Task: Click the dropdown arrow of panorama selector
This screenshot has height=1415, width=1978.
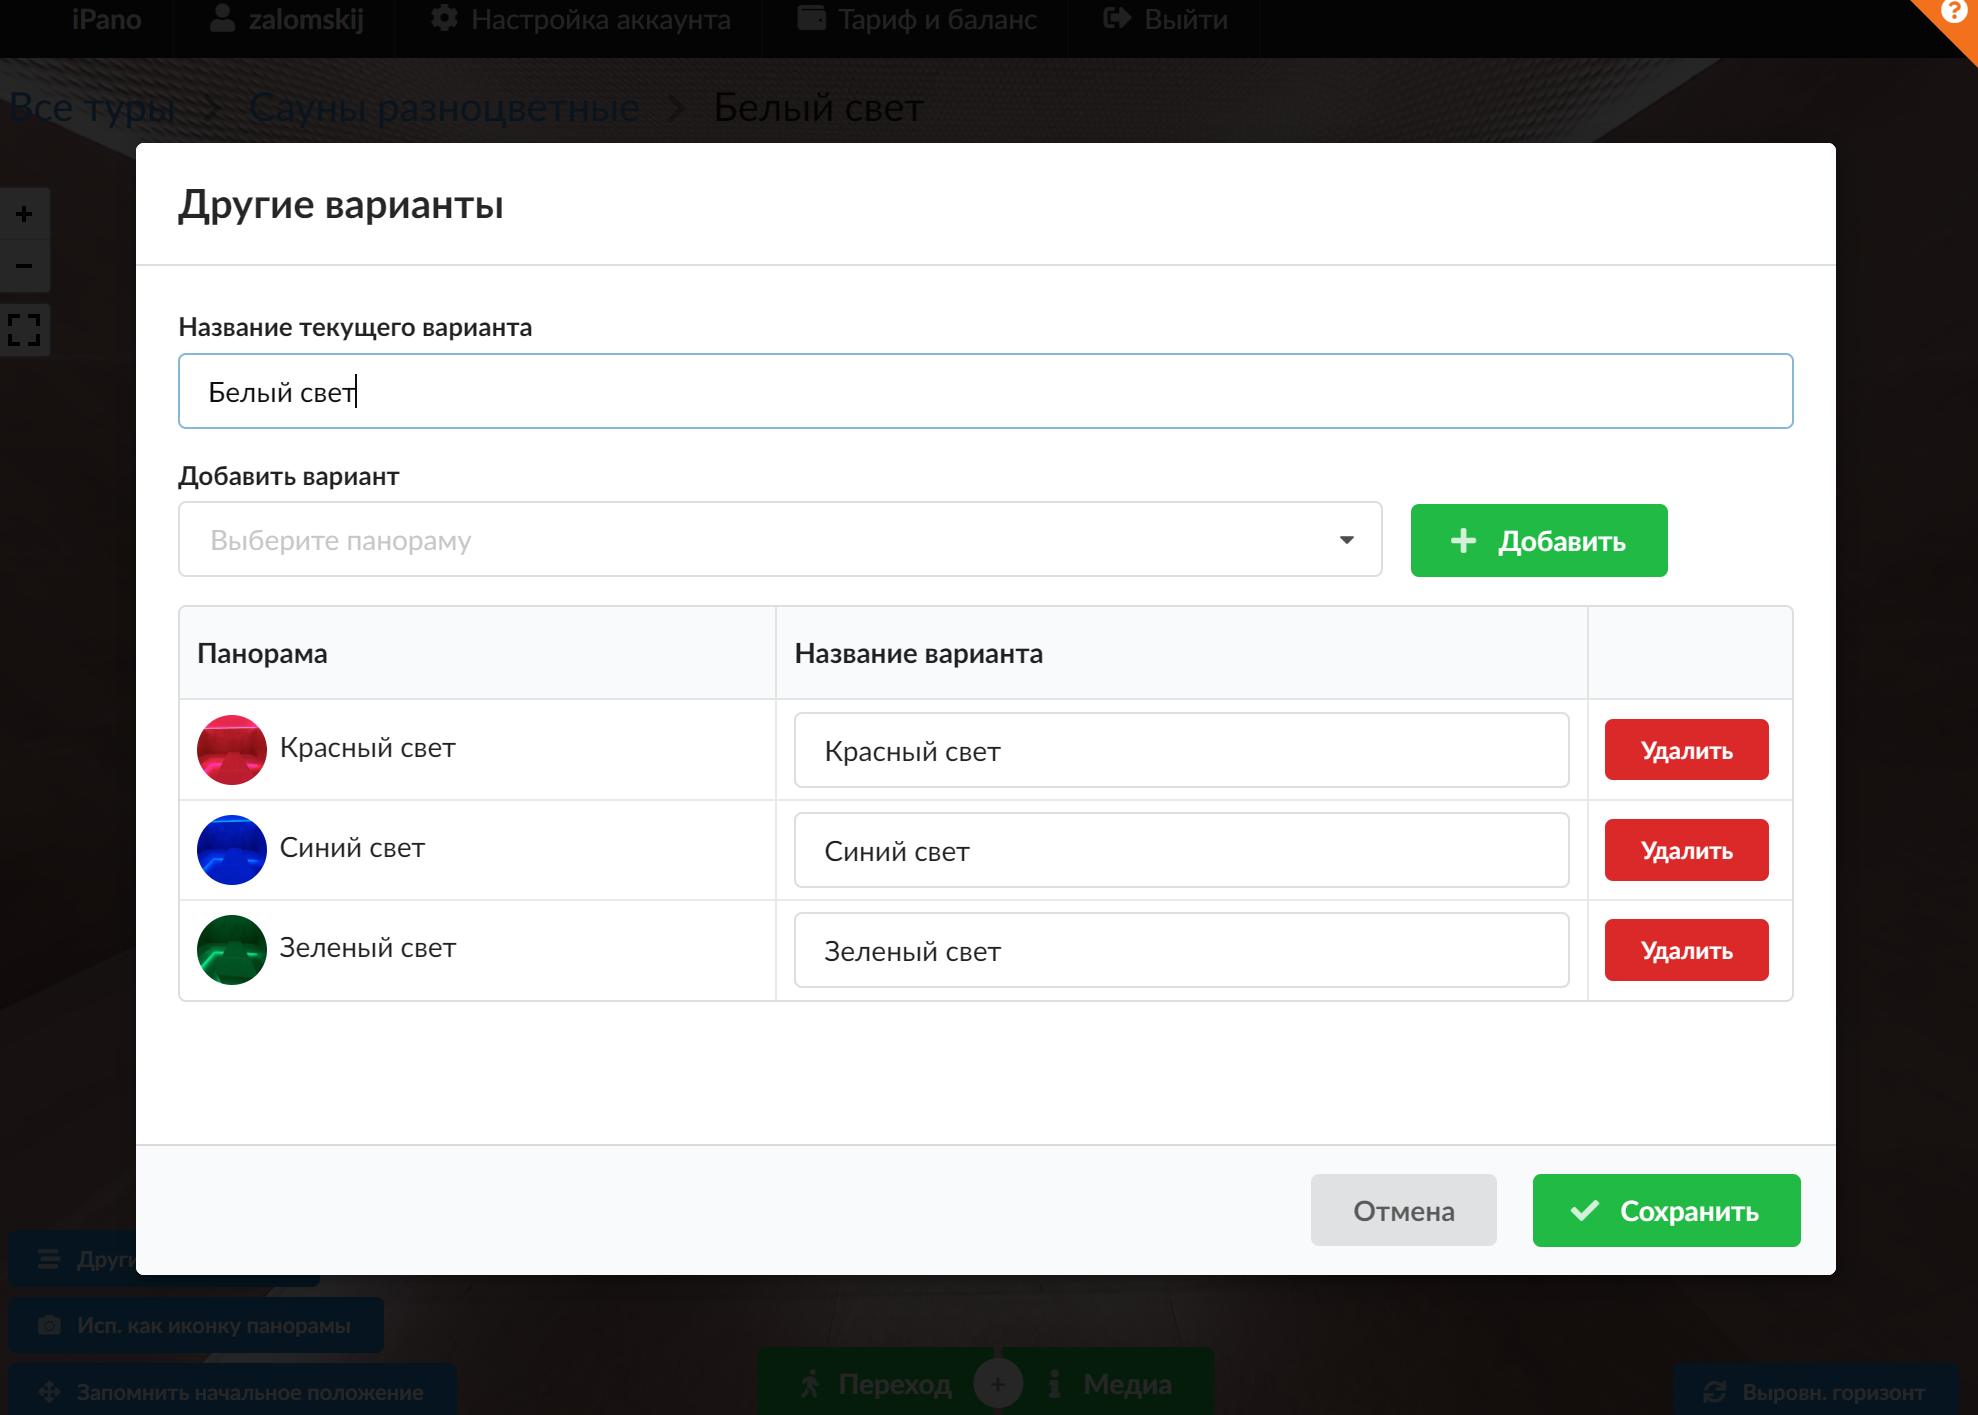Action: [1346, 540]
